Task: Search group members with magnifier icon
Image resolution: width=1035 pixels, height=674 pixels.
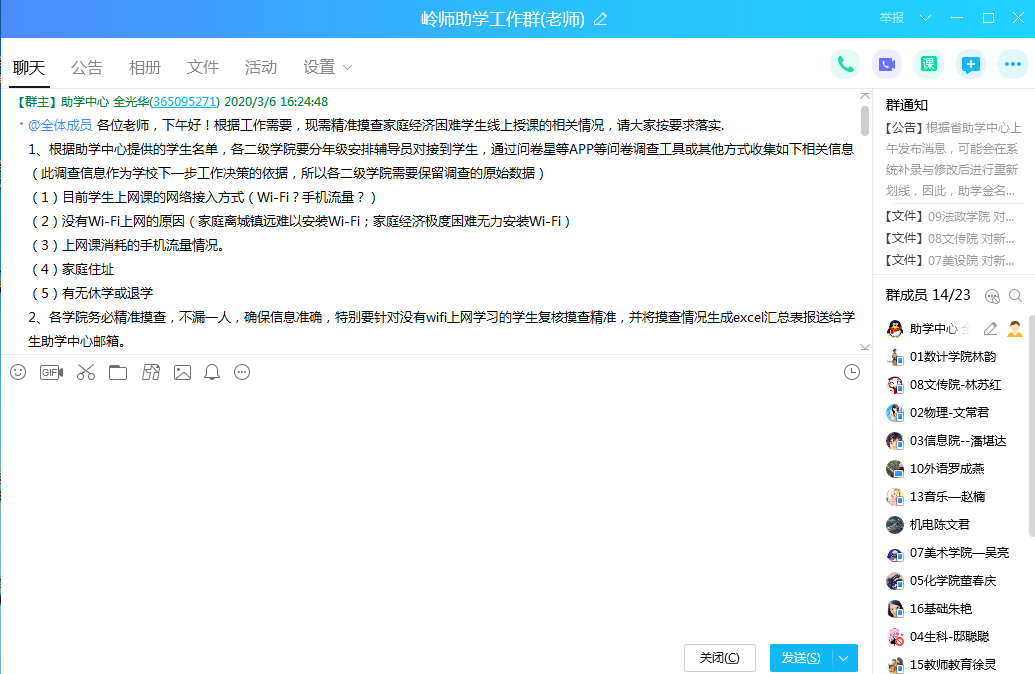Action: point(1016,296)
